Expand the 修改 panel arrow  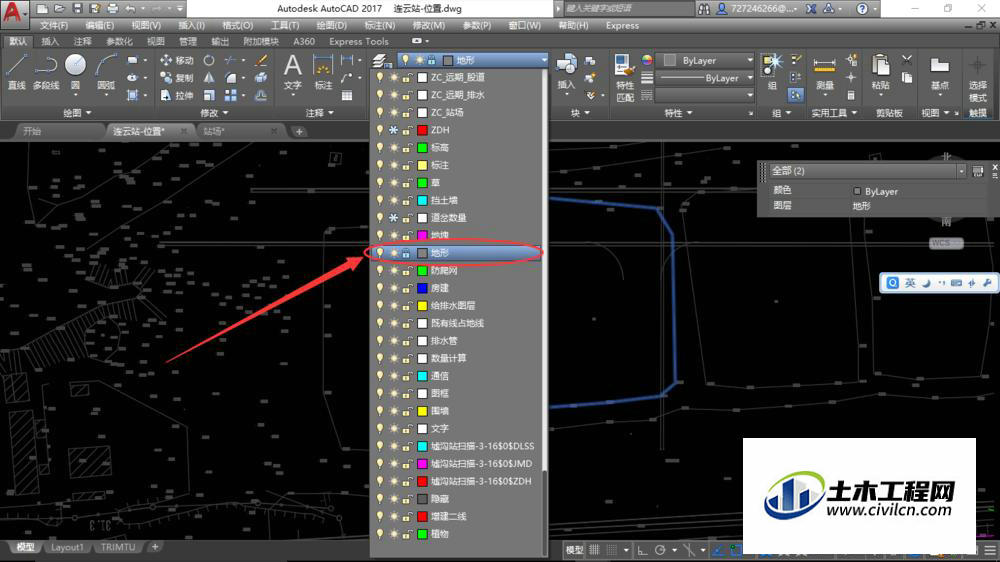click(x=226, y=113)
